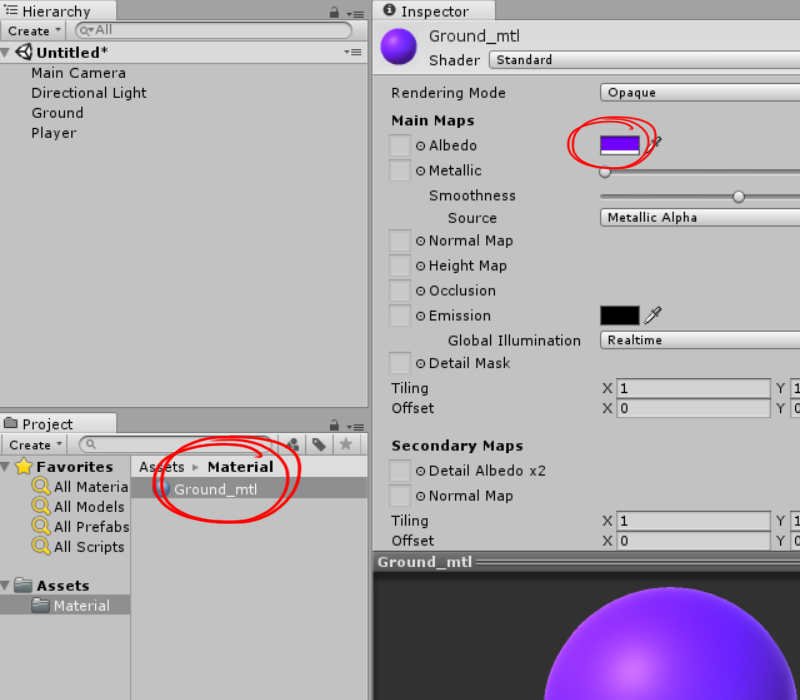800x700 pixels.
Task: Click the Search by Label tag icon
Action: click(319, 444)
